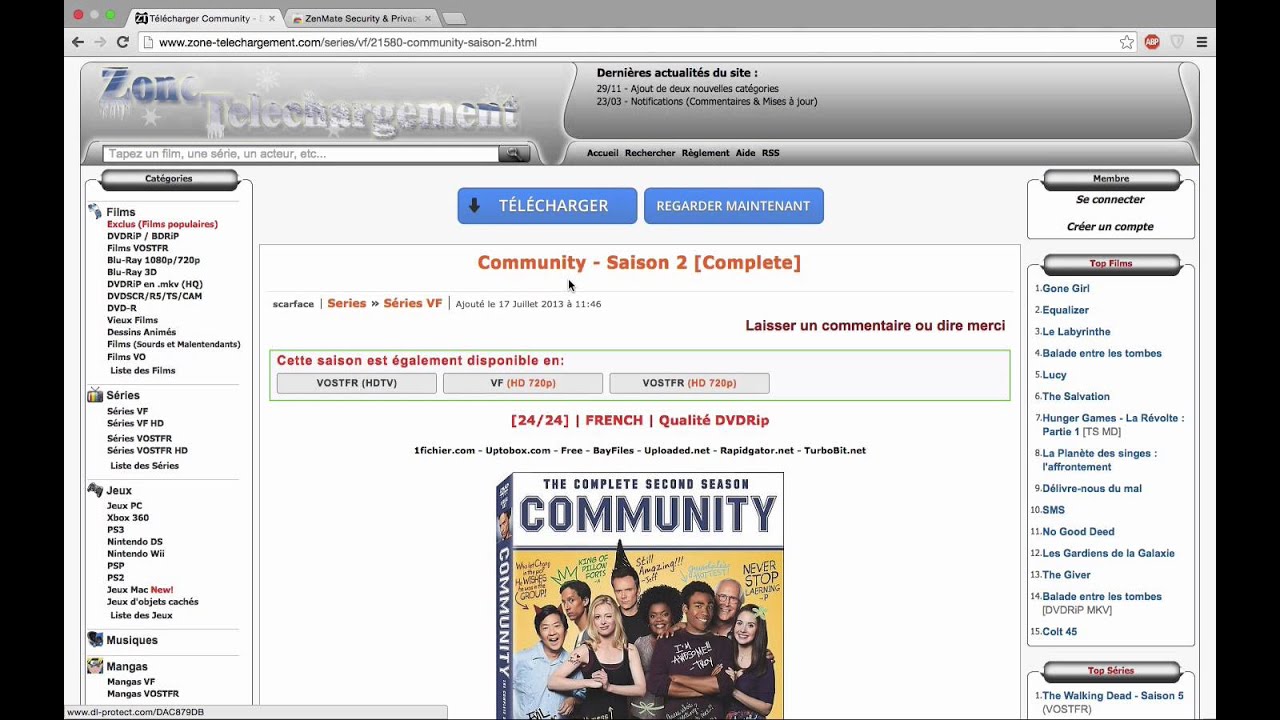1280x720 pixels.
Task: Click the blue TÉLÉCHARGER button
Action: [547, 205]
